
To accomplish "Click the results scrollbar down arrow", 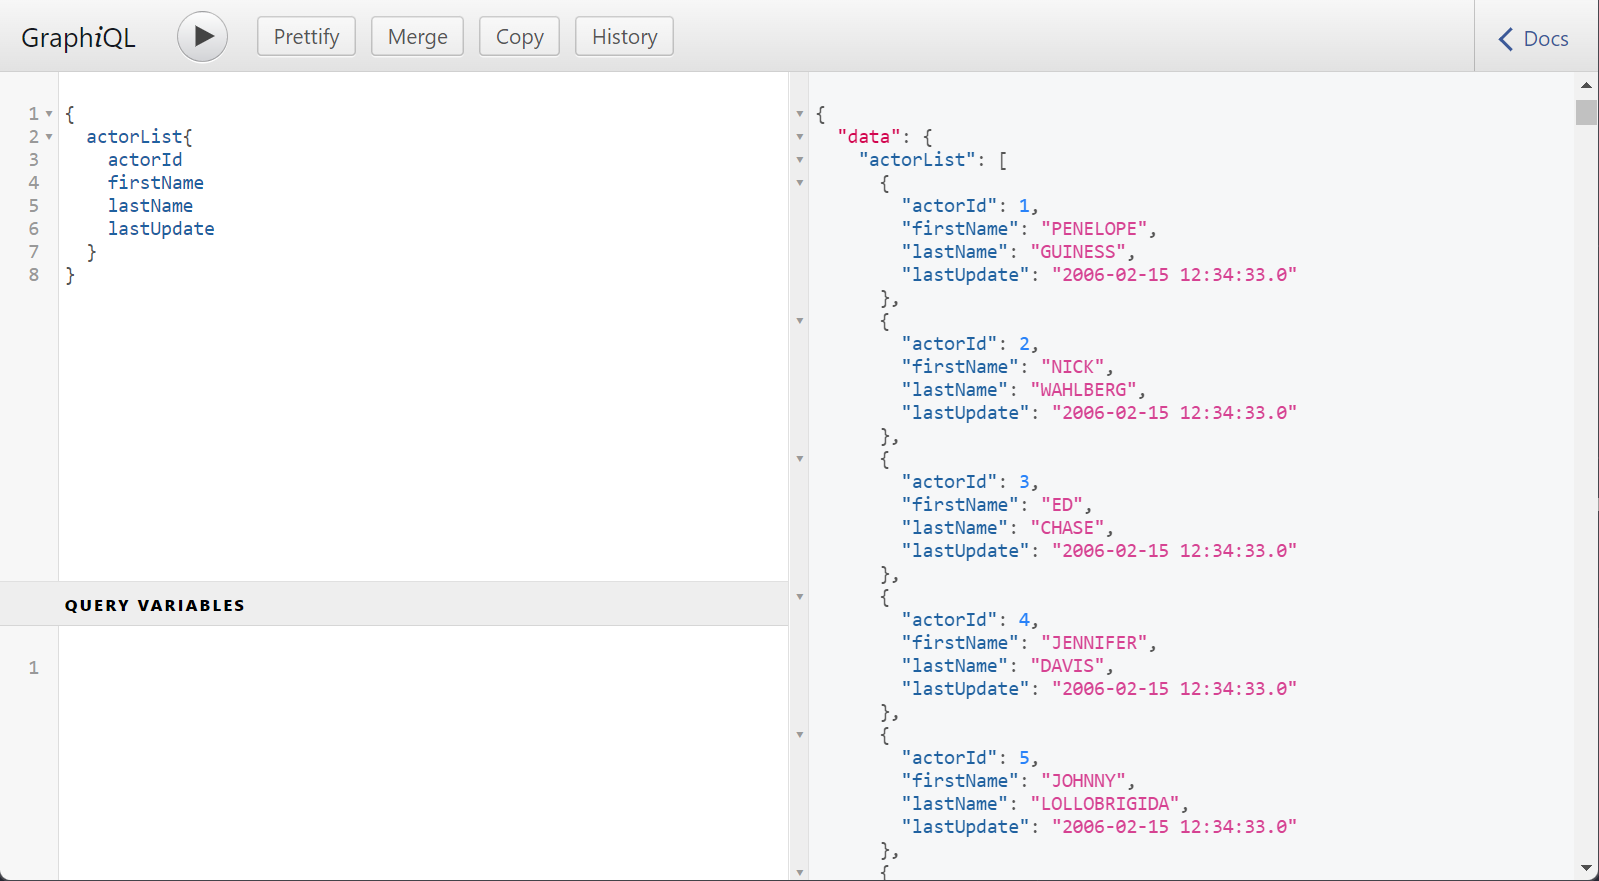I will click(1586, 868).
